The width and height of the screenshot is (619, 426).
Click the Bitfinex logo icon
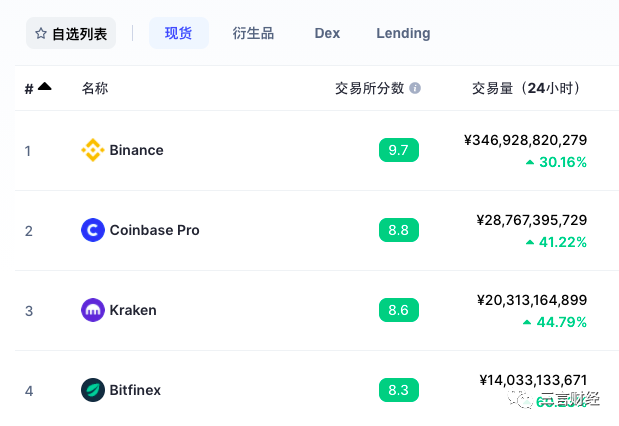92,390
